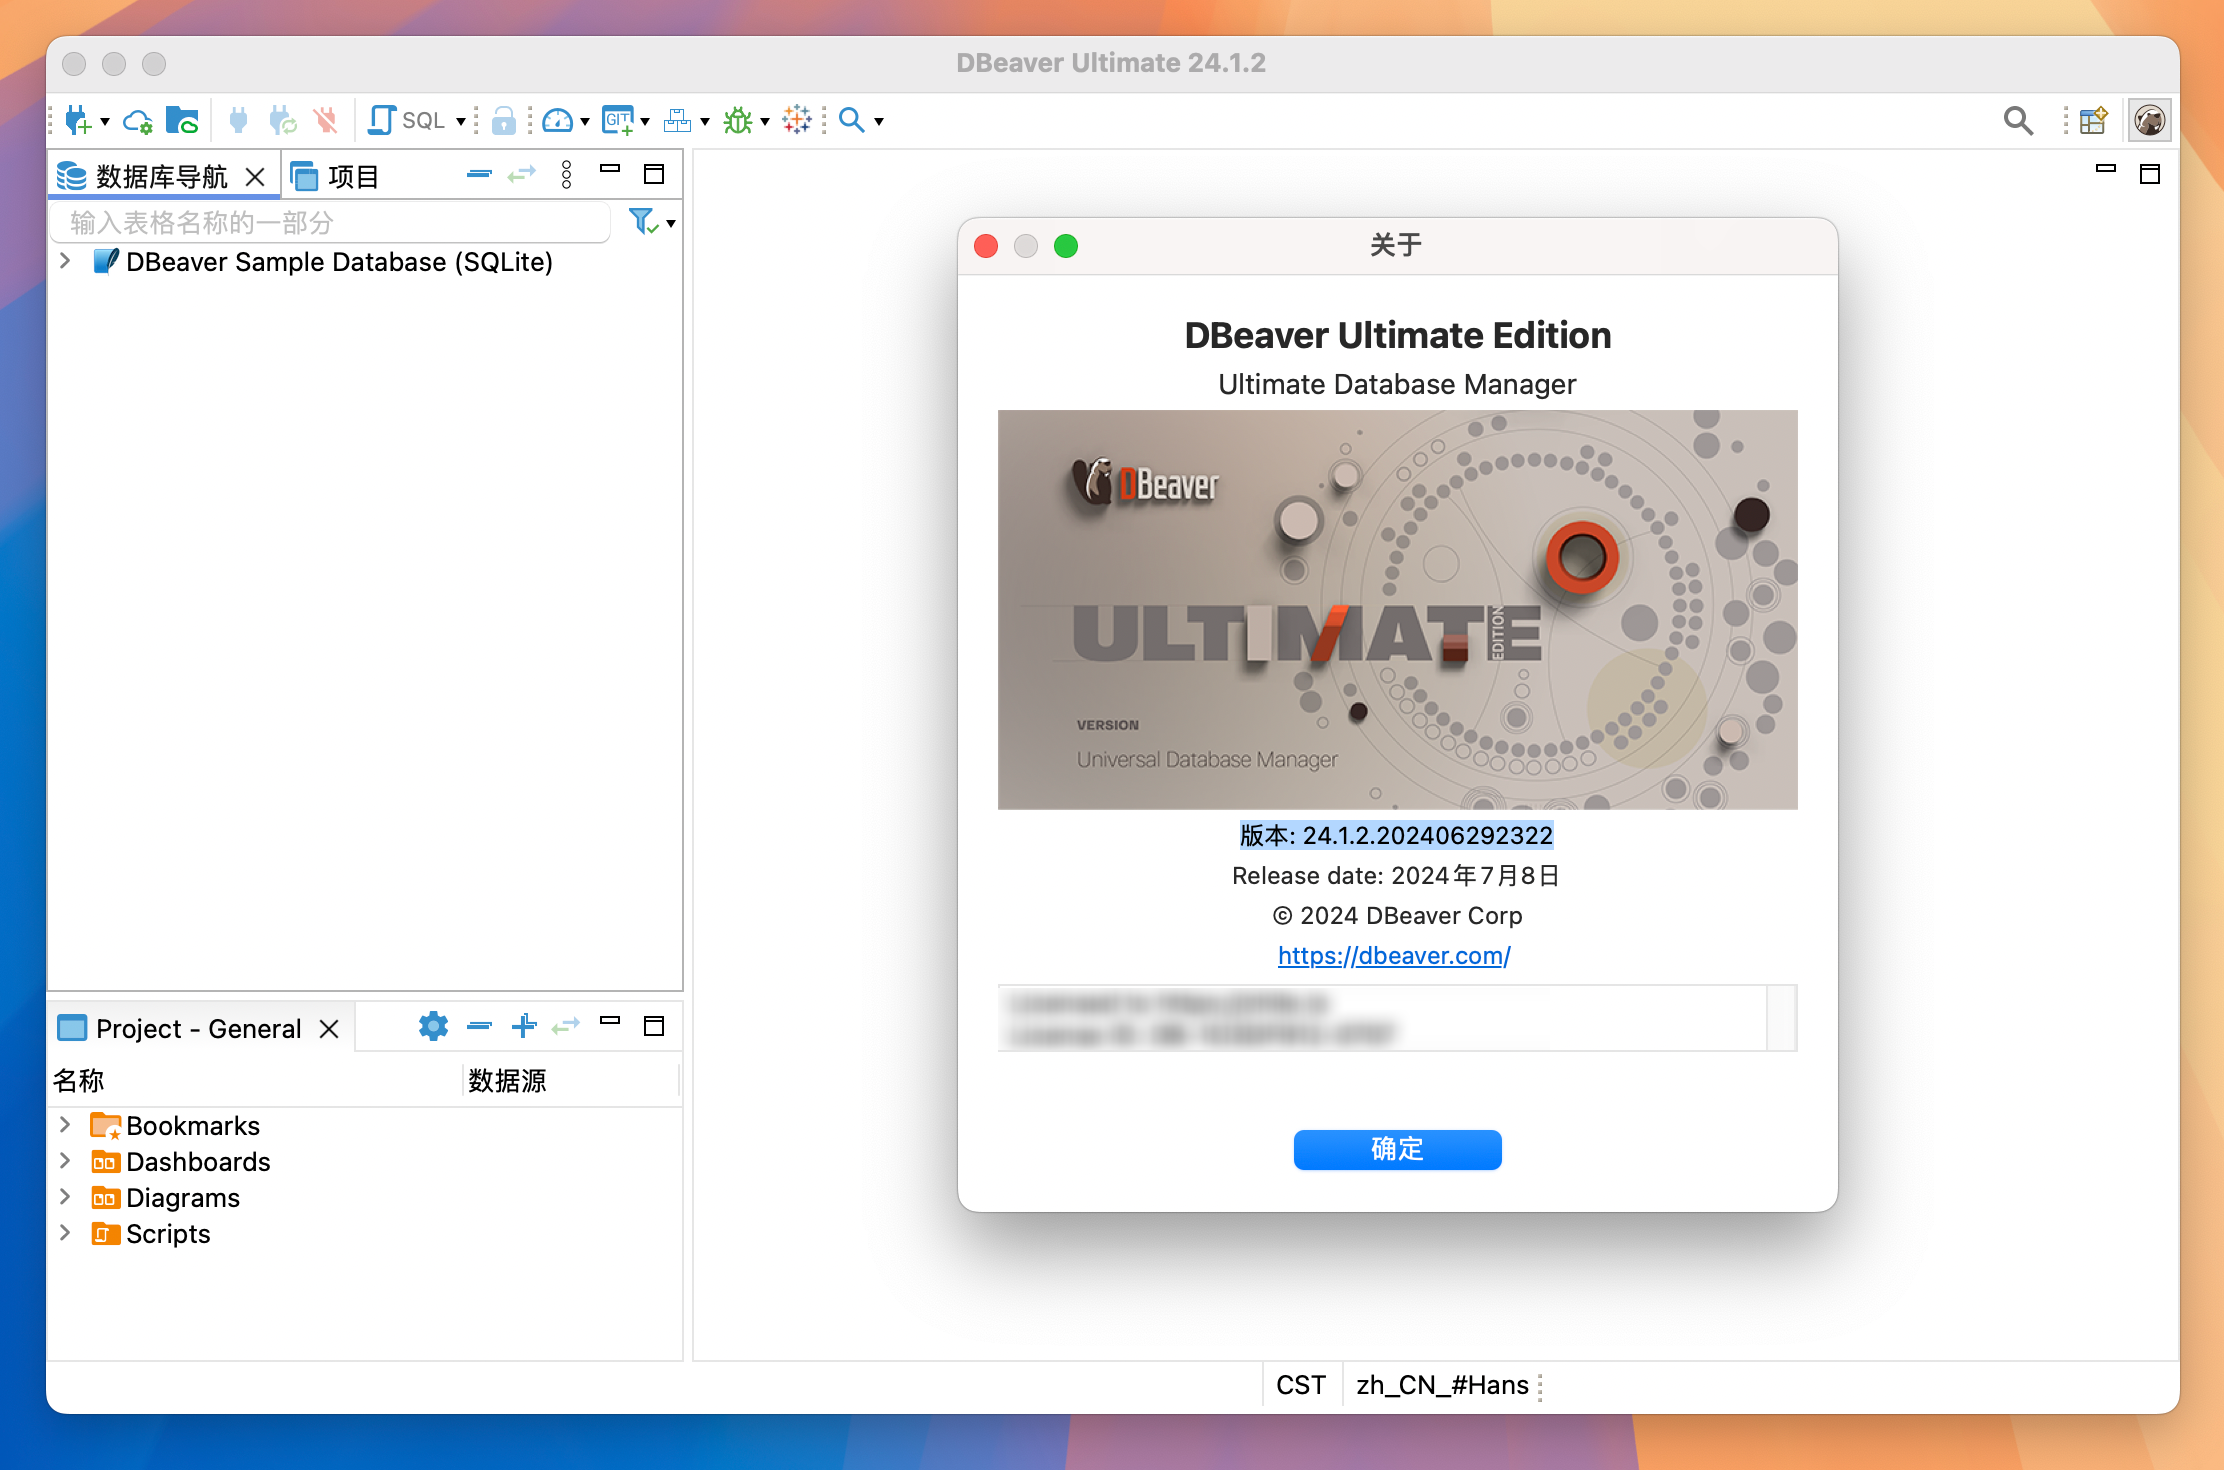Minimize the Project - General panel
The image size is (2224, 1470).
coord(610,1021)
